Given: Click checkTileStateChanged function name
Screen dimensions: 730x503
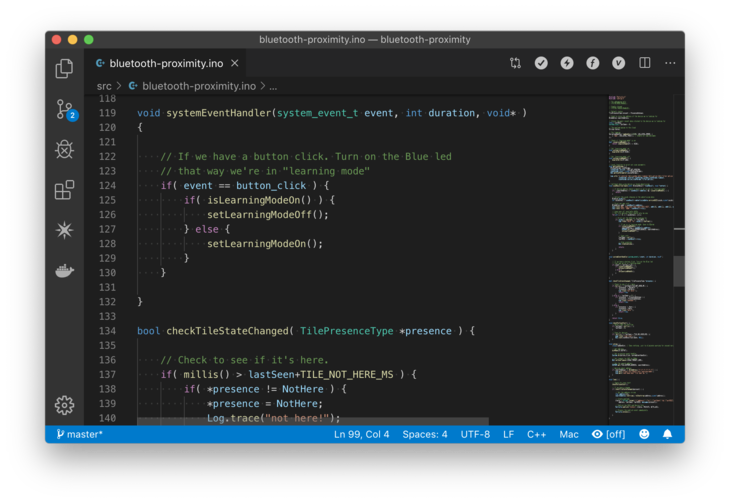Looking at the screenshot, I should click(228, 331).
